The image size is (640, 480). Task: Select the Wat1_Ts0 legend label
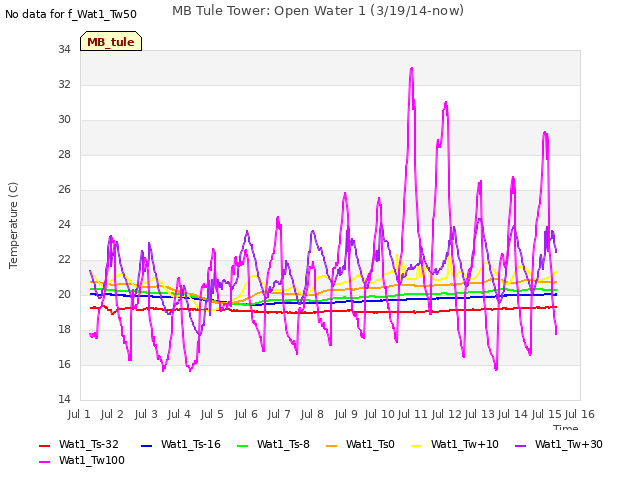(370, 444)
